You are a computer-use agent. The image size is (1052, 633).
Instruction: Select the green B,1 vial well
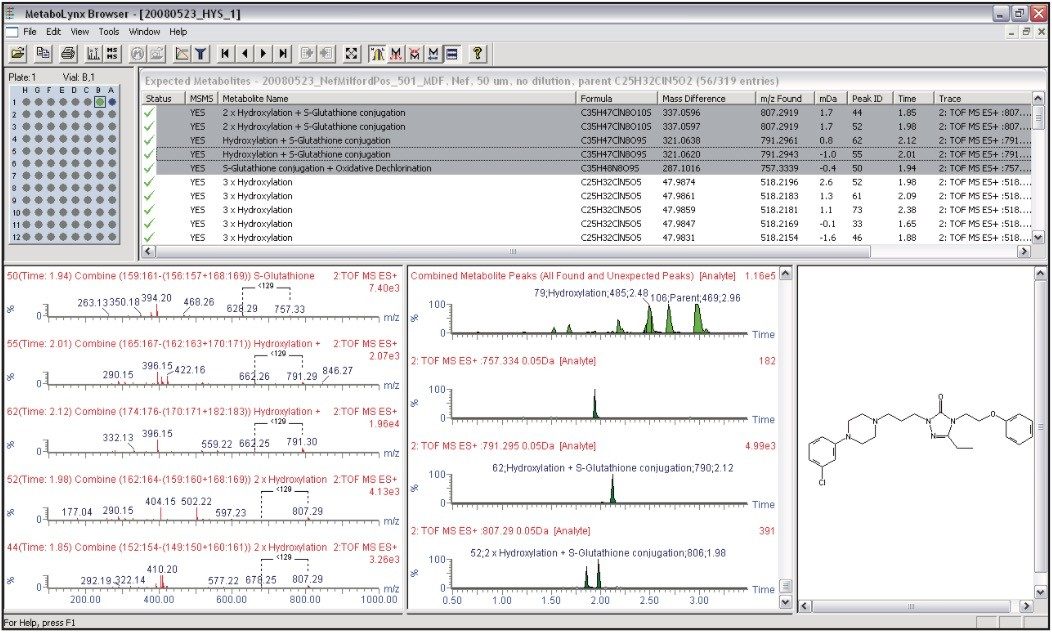(100, 102)
